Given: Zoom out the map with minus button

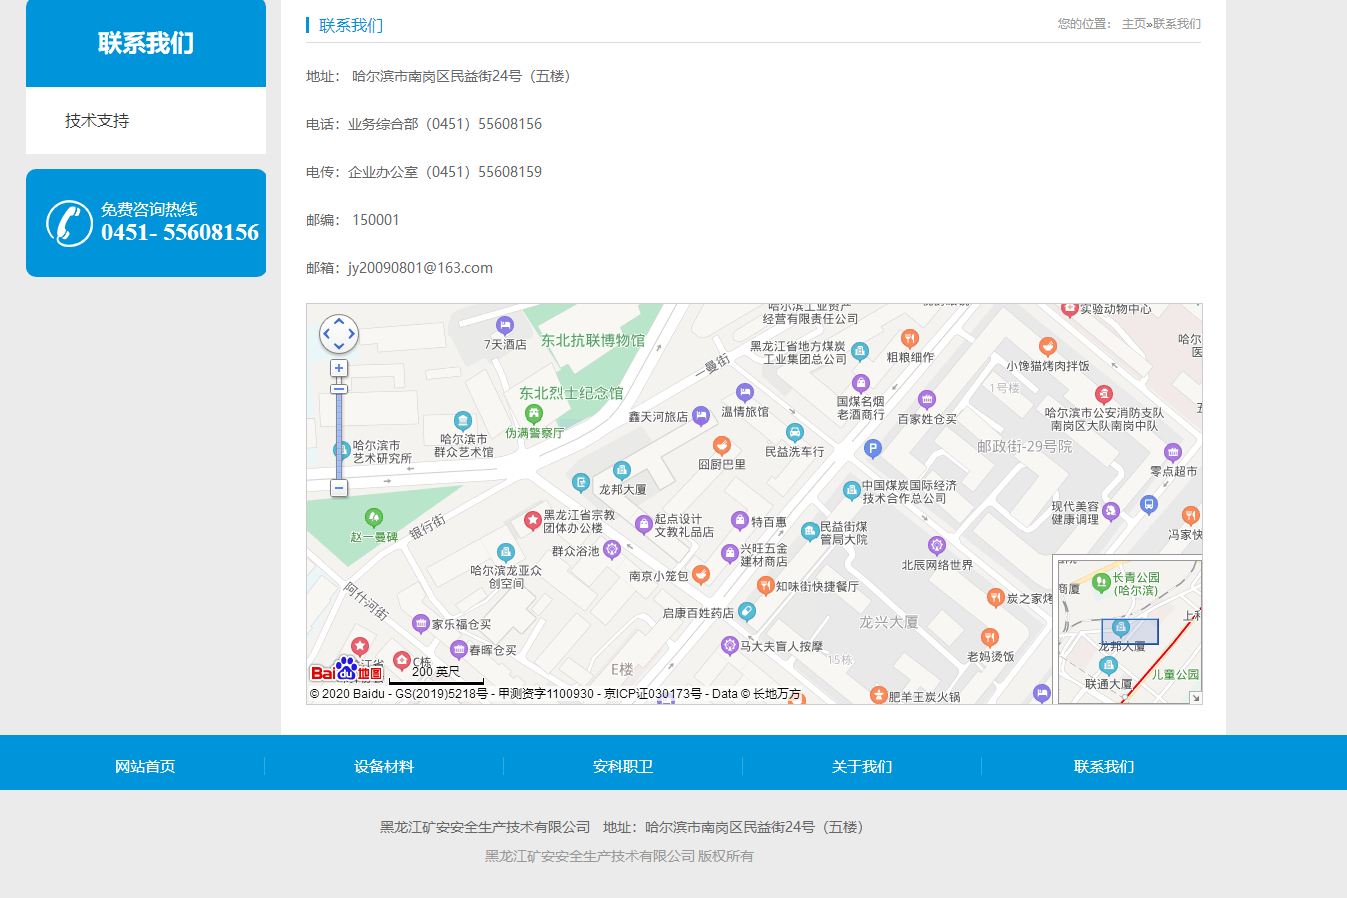Looking at the screenshot, I should coord(339,488).
